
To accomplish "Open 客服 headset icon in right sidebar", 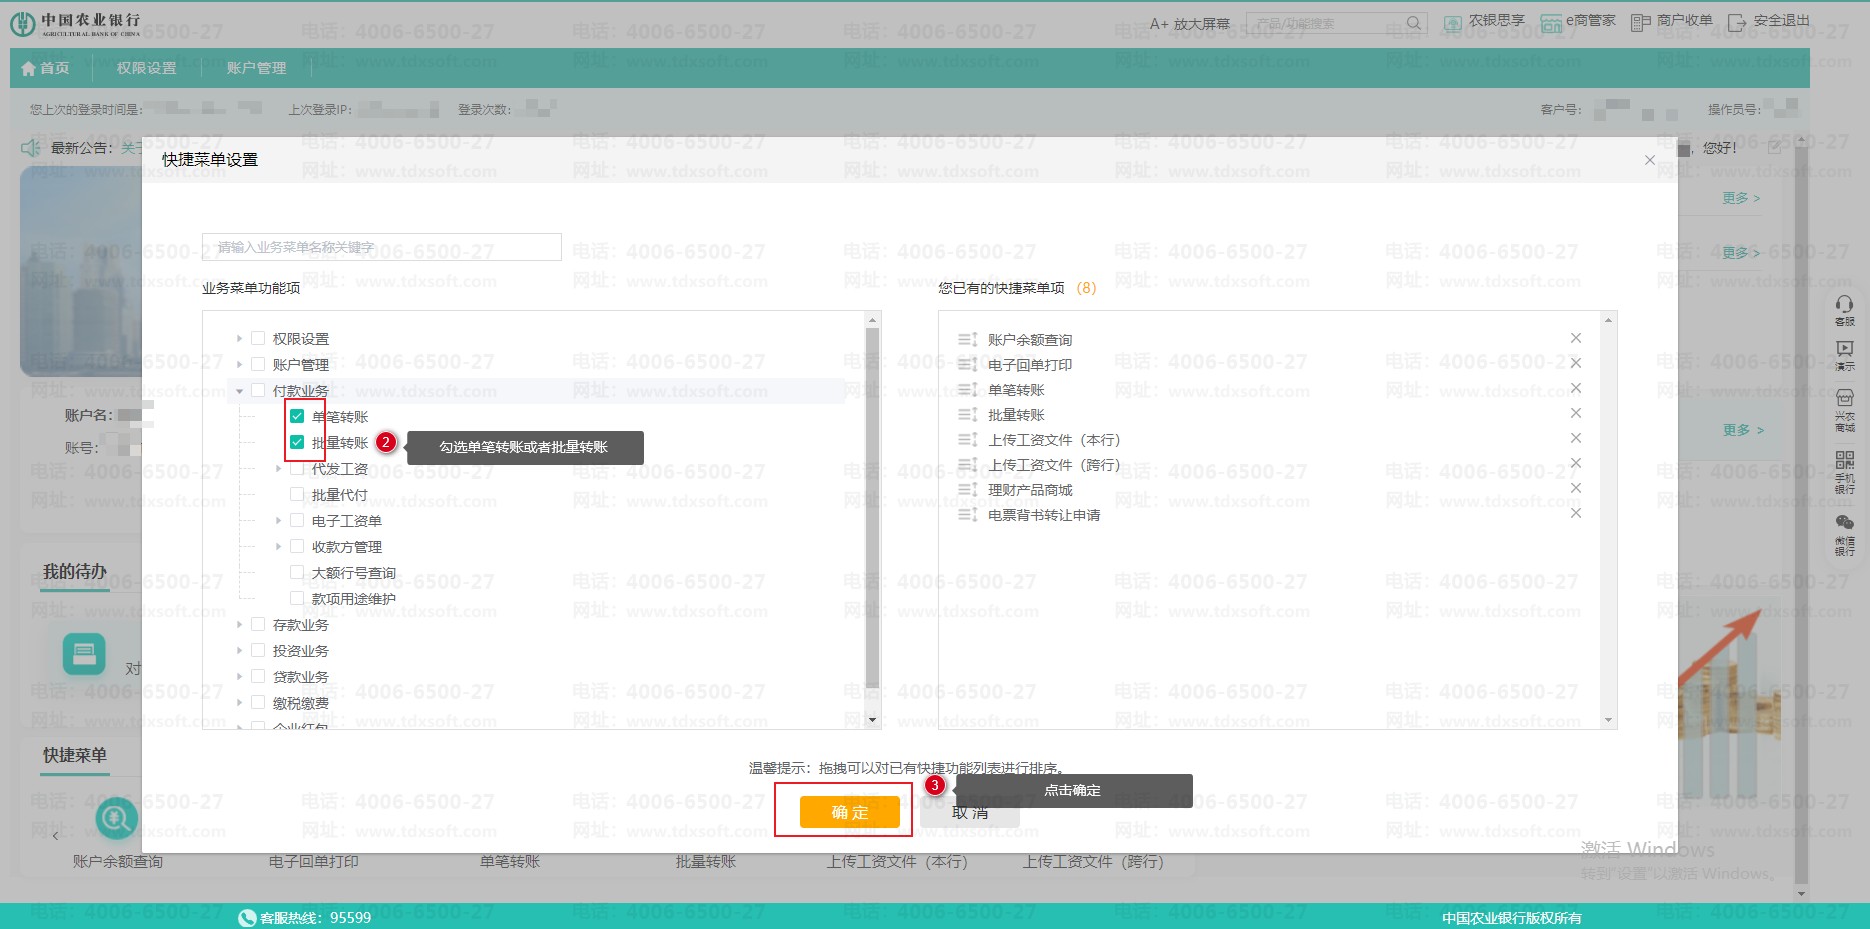I will point(1844,305).
